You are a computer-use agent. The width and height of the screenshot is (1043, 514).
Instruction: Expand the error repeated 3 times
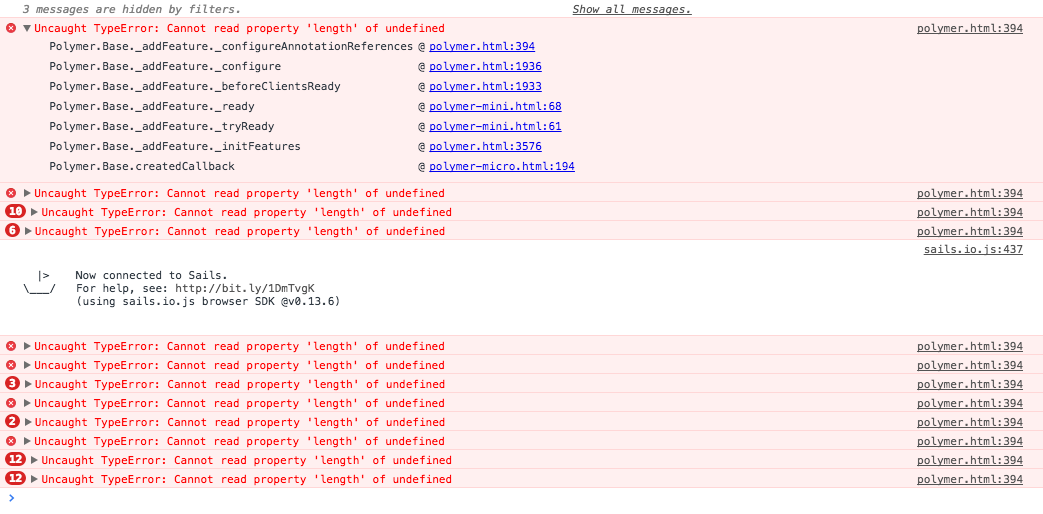pos(28,384)
